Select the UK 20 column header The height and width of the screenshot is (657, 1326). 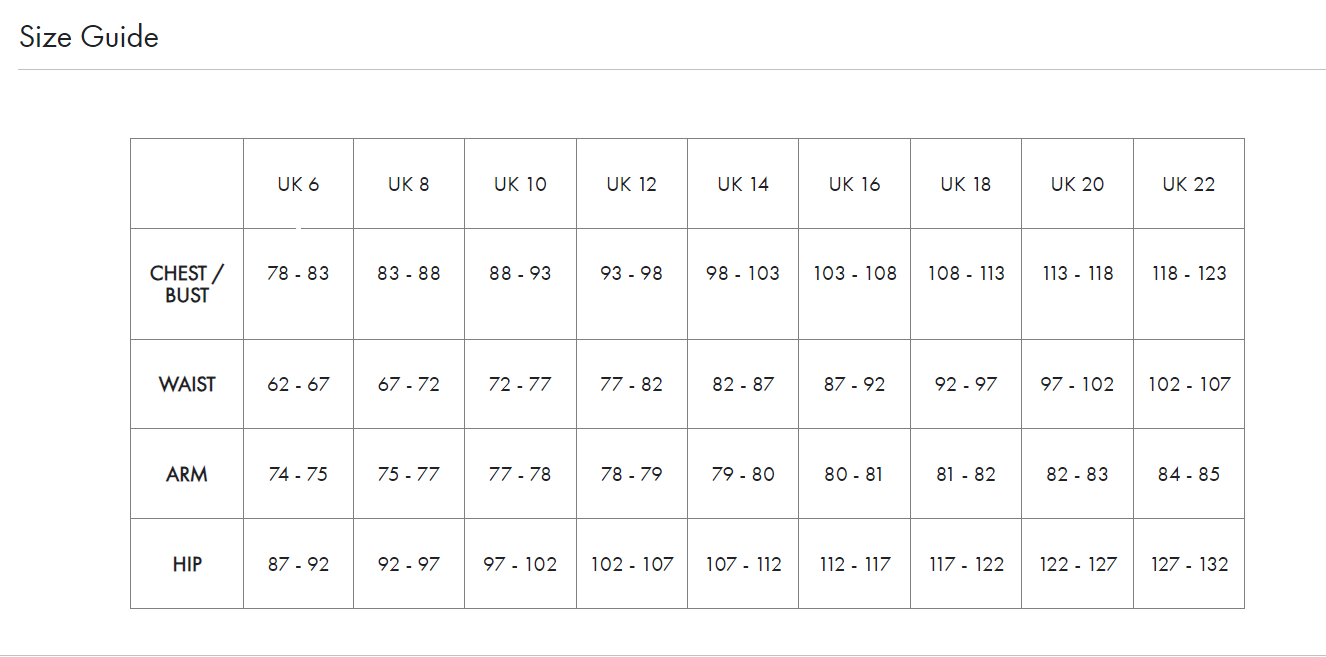(1077, 184)
